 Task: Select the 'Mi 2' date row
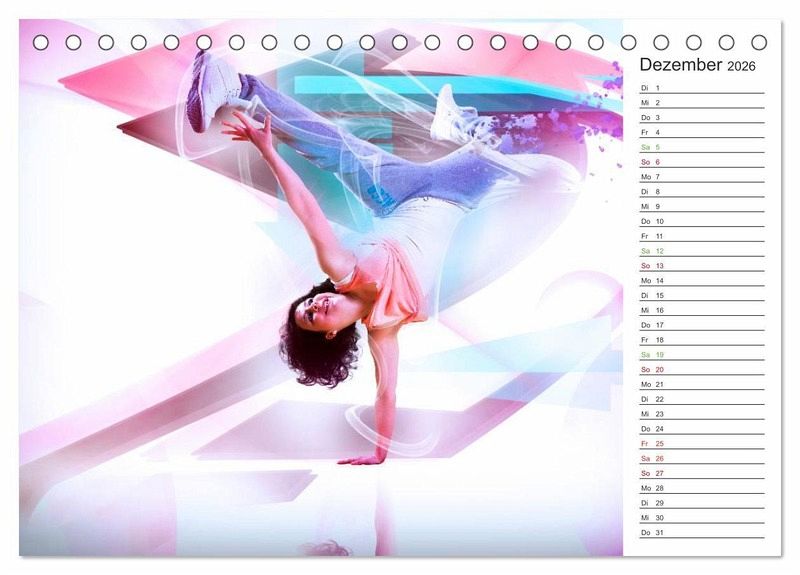pyautogui.click(x=702, y=103)
